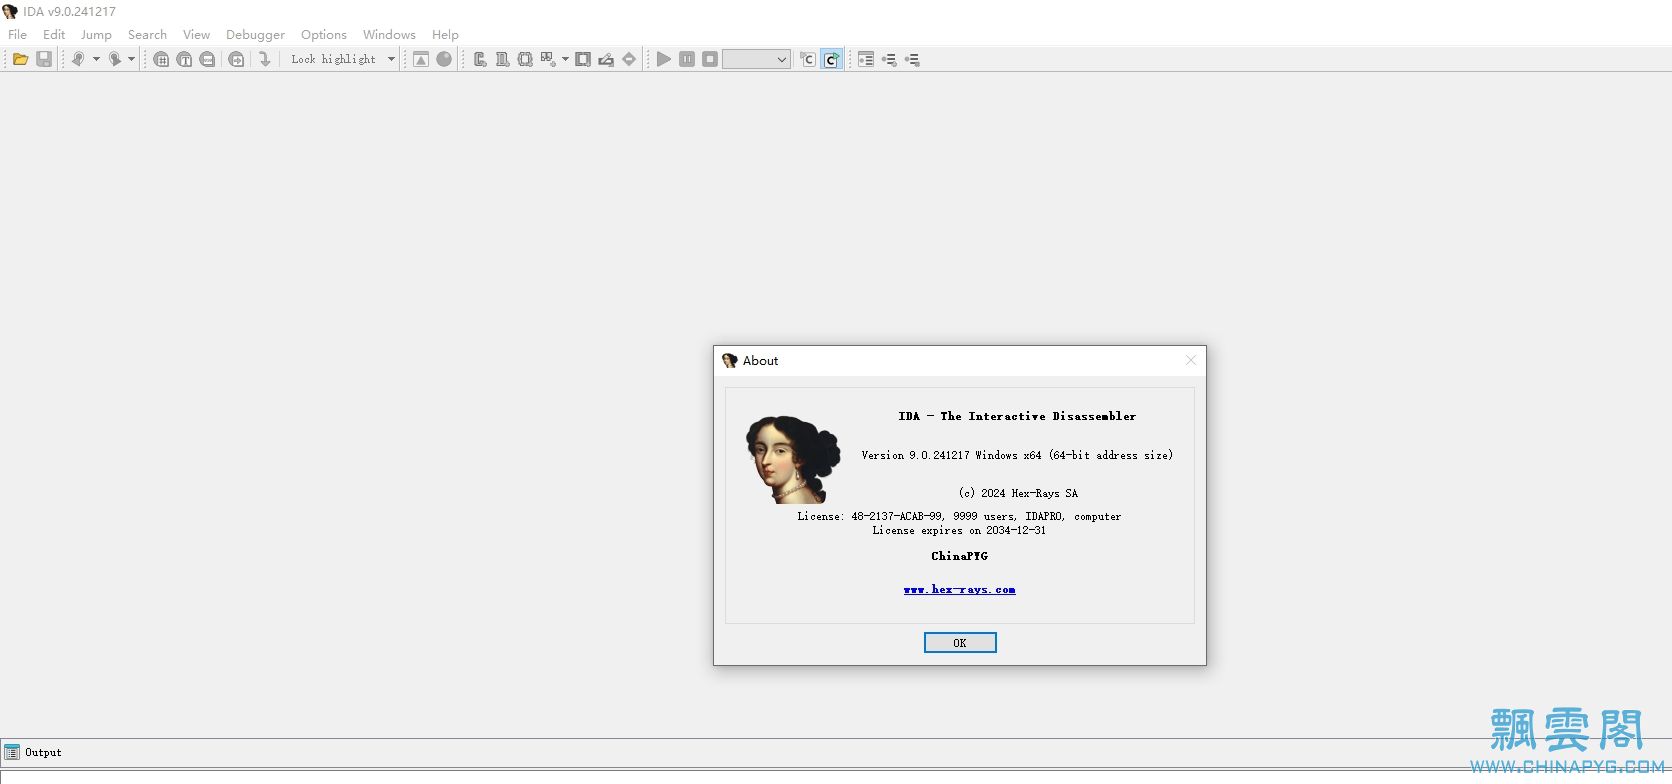Open the Jump menu
This screenshot has width=1672, height=784.
[96, 34]
